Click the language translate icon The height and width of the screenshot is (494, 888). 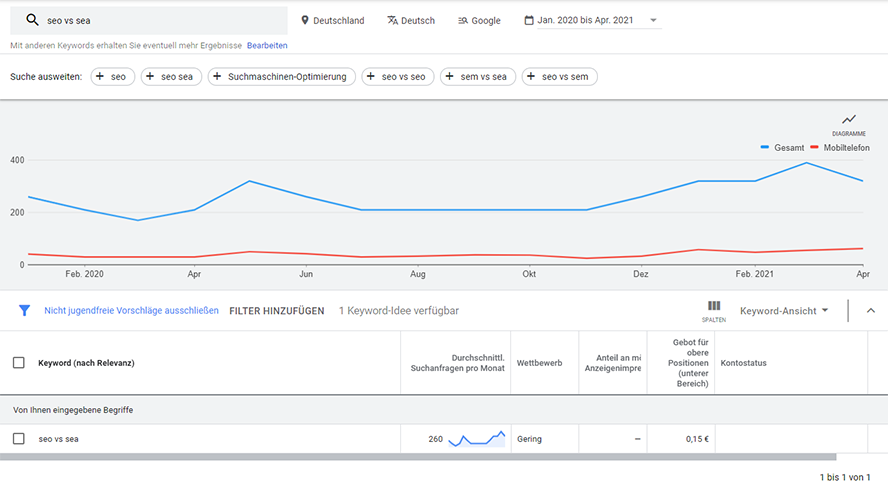pyautogui.click(x=392, y=20)
